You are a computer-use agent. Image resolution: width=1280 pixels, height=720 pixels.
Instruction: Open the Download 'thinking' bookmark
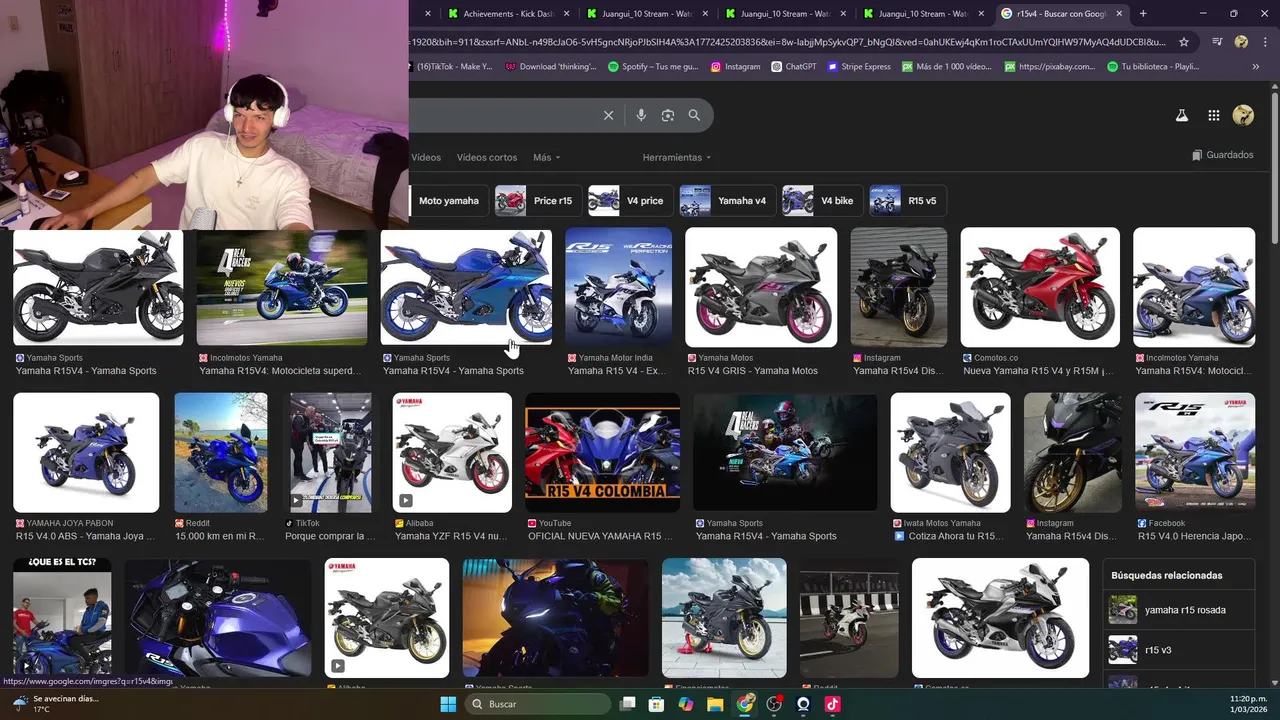click(551, 67)
